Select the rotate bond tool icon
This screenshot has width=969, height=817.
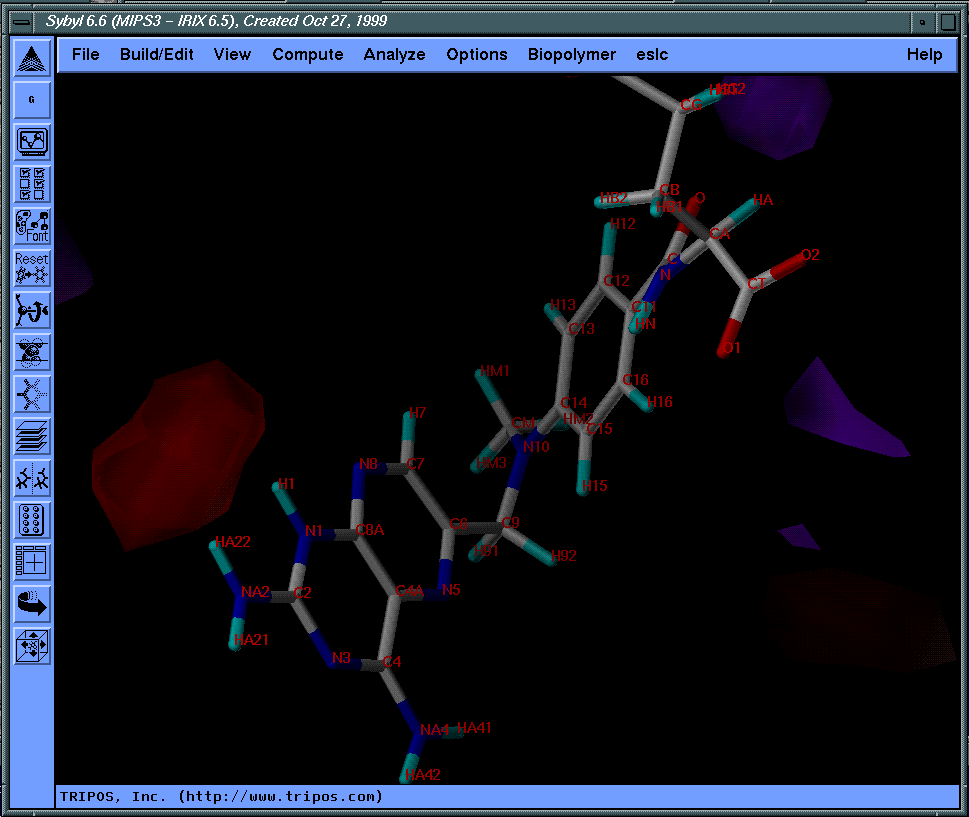(x=33, y=311)
